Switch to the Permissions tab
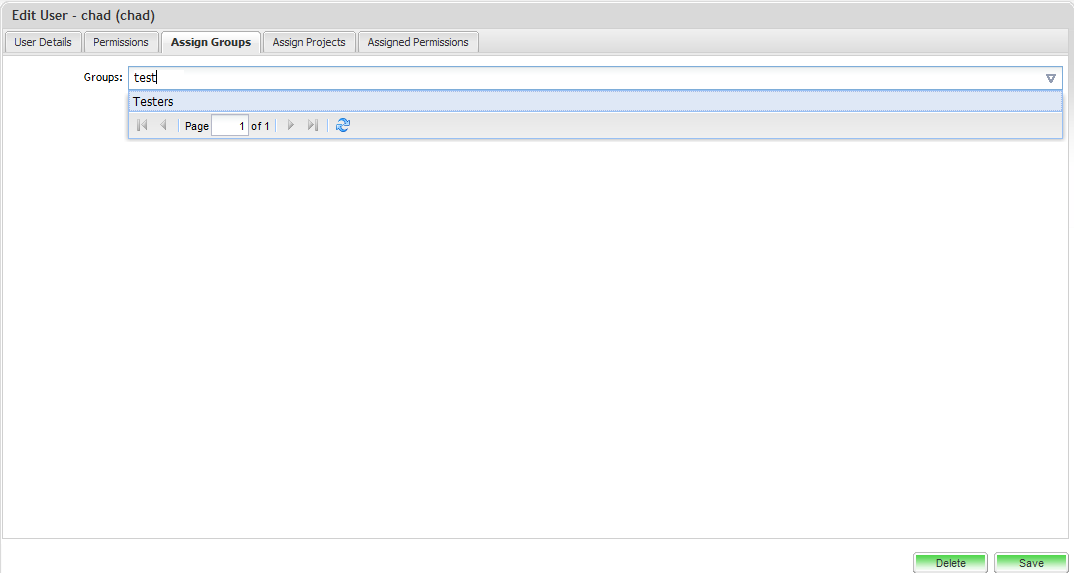Screen dimensions: 1074x573 pyautogui.click(x=121, y=42)
